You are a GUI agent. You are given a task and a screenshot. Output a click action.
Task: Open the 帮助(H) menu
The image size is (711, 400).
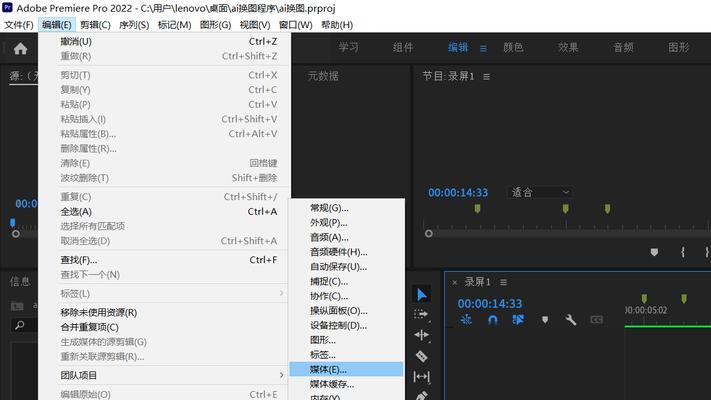(x=337, y=24)
